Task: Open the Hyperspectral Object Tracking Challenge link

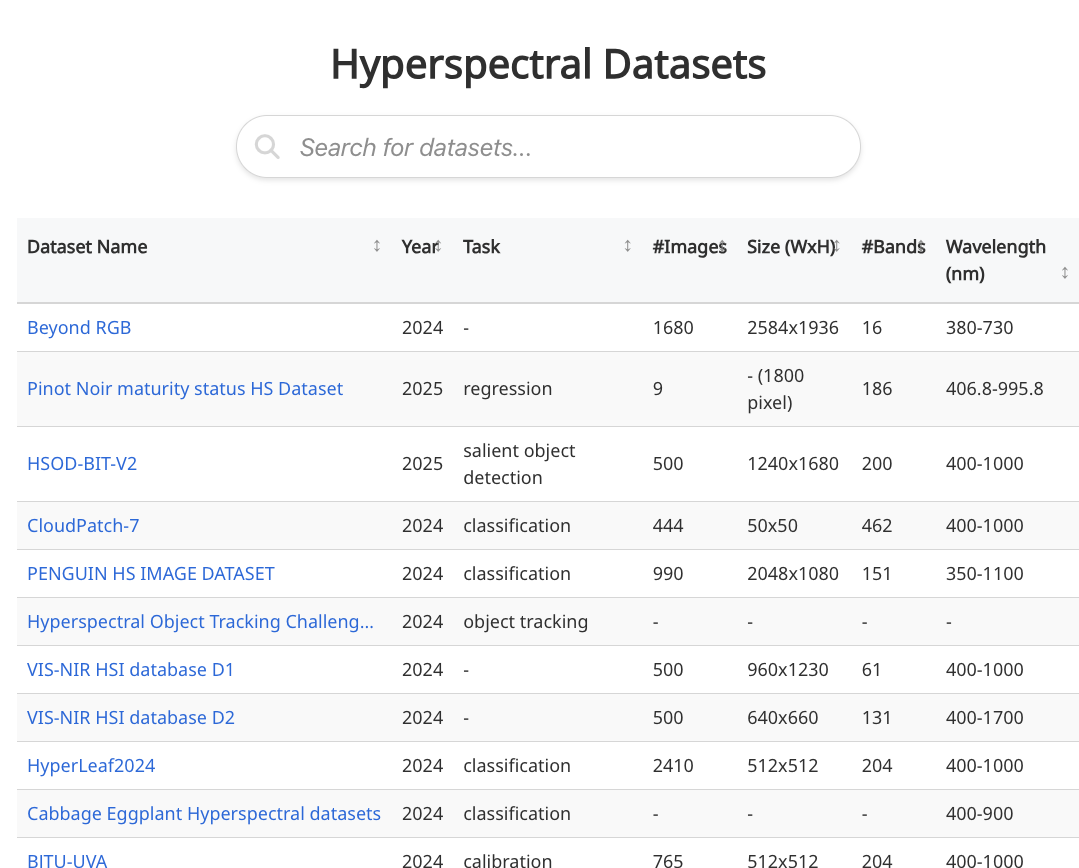Action: click(200, 621)
